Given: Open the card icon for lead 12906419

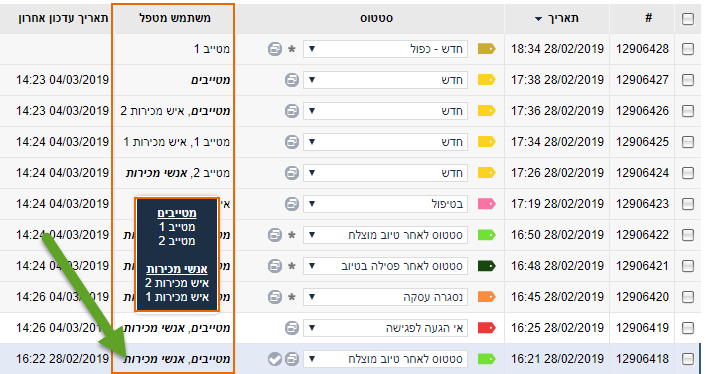Looking at the screenshot, I should coord(292,328).
